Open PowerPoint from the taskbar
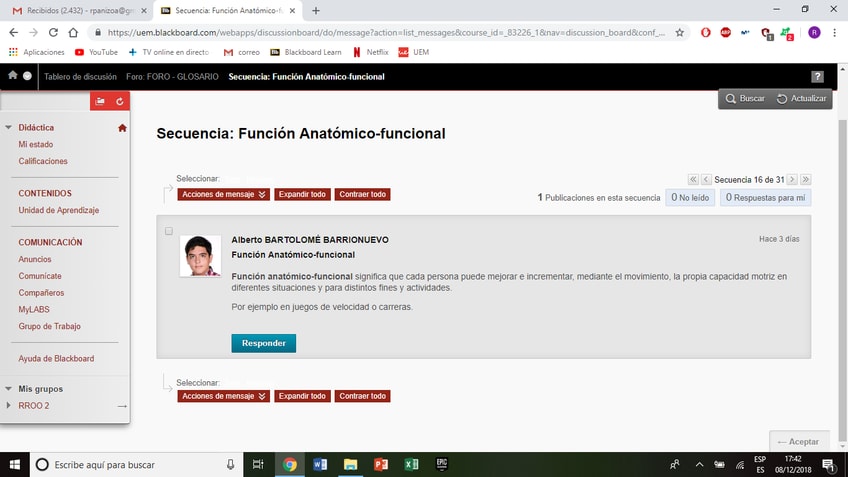 point(381,465)
